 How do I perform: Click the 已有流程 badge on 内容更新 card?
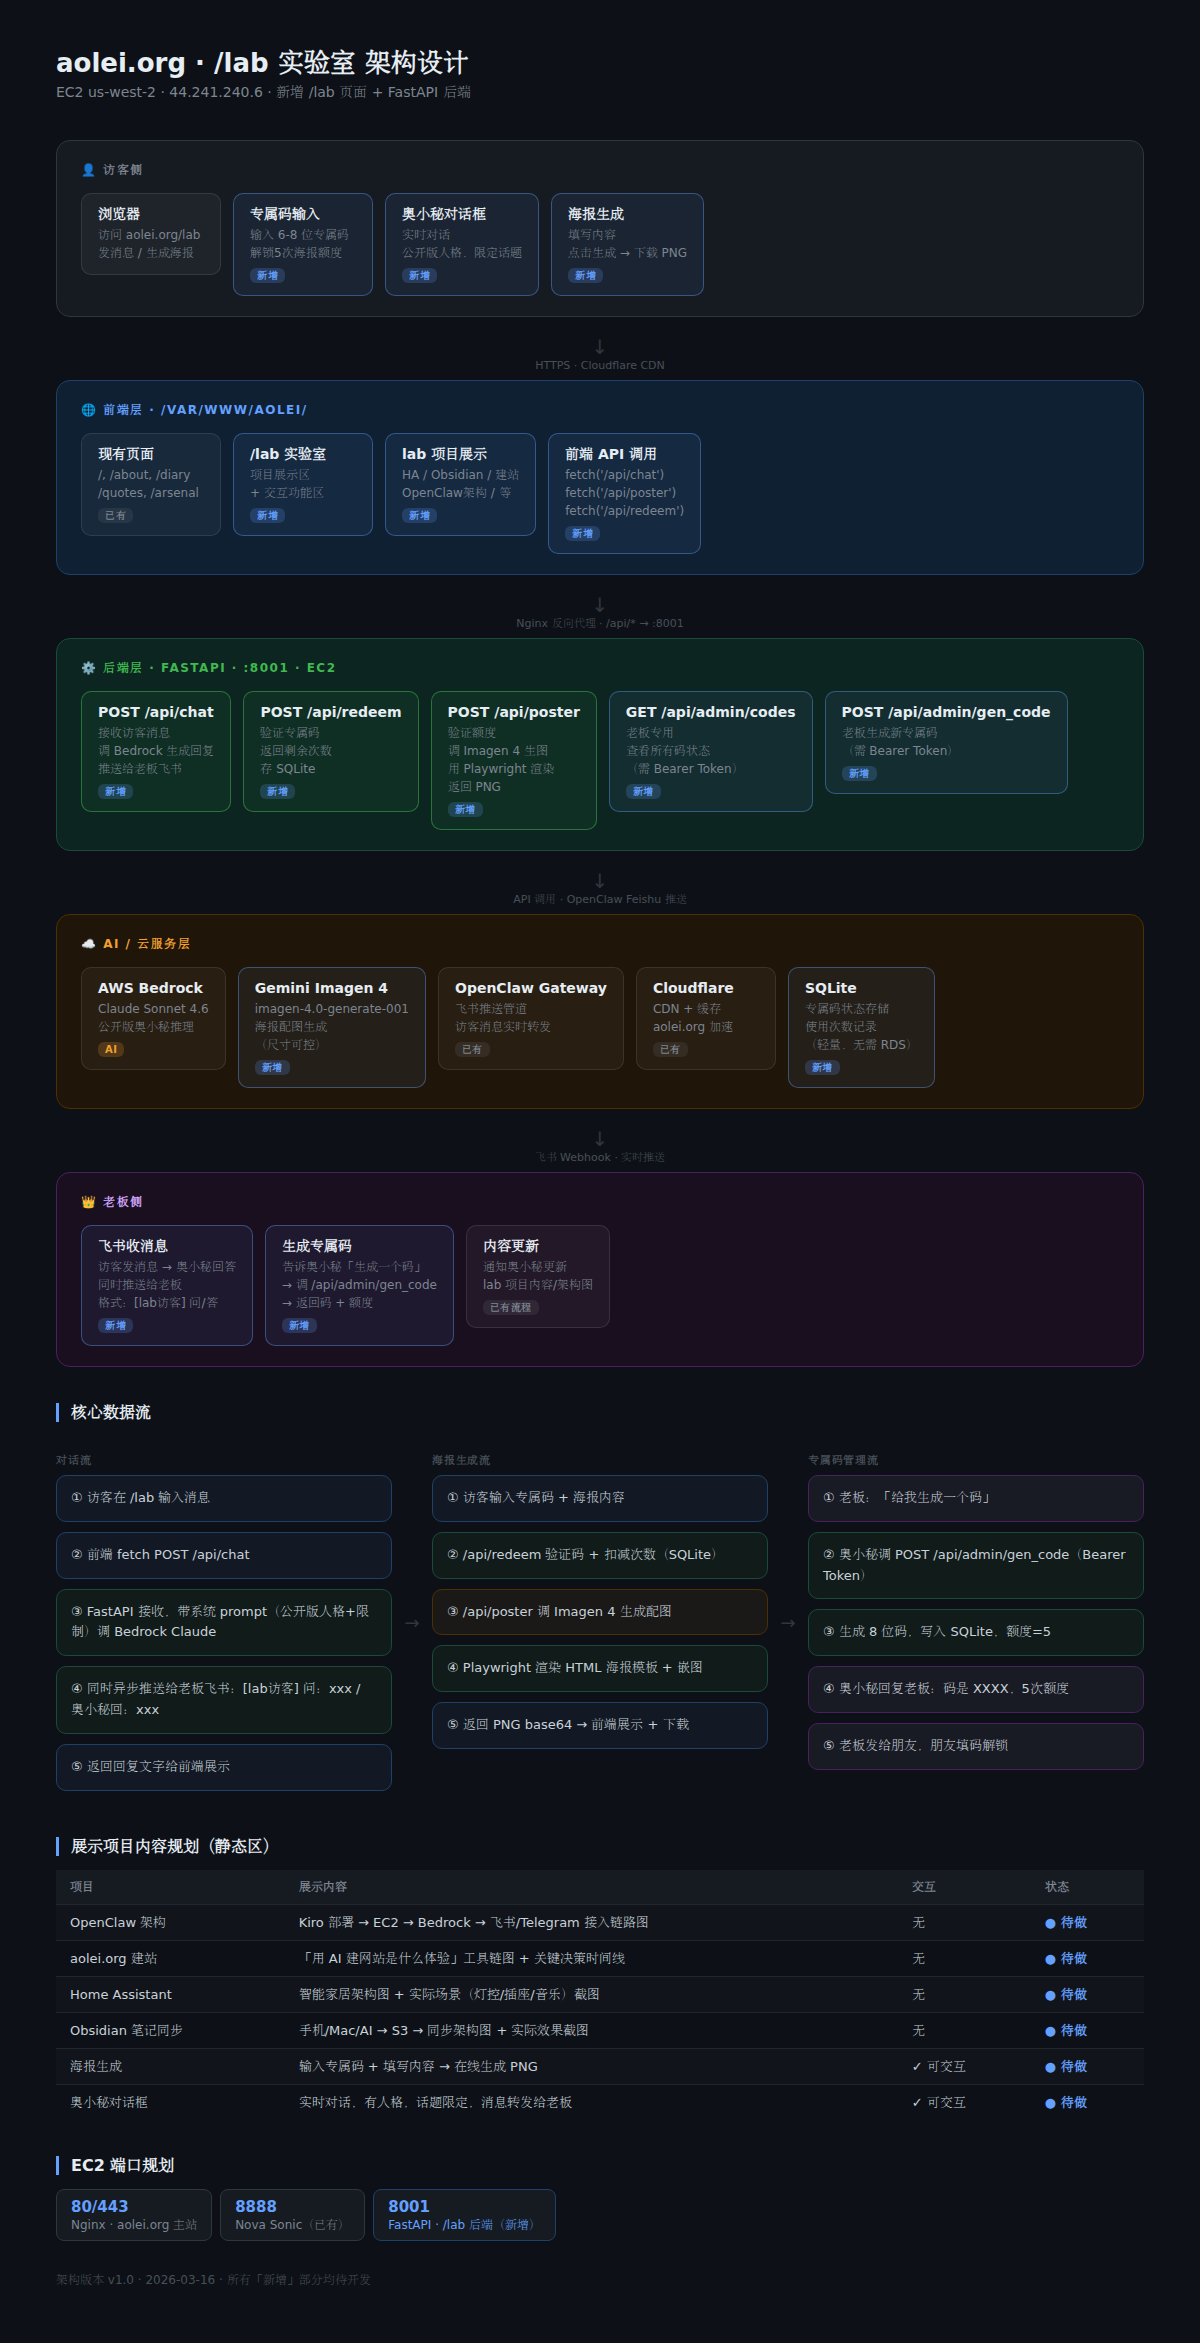[x=511, y=1307]
